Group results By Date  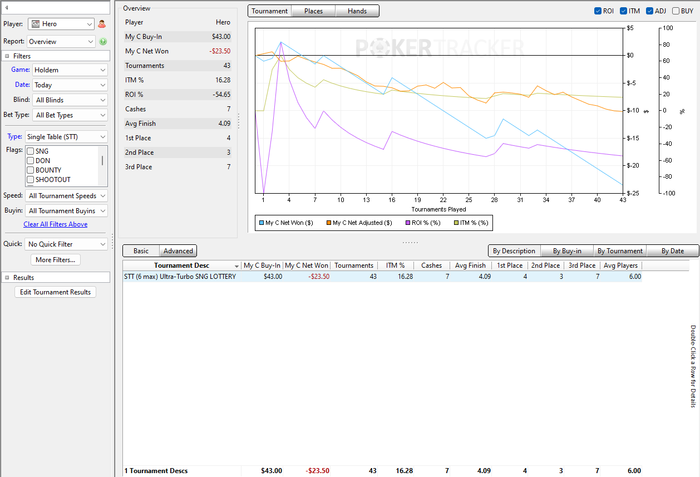point(673,251)
